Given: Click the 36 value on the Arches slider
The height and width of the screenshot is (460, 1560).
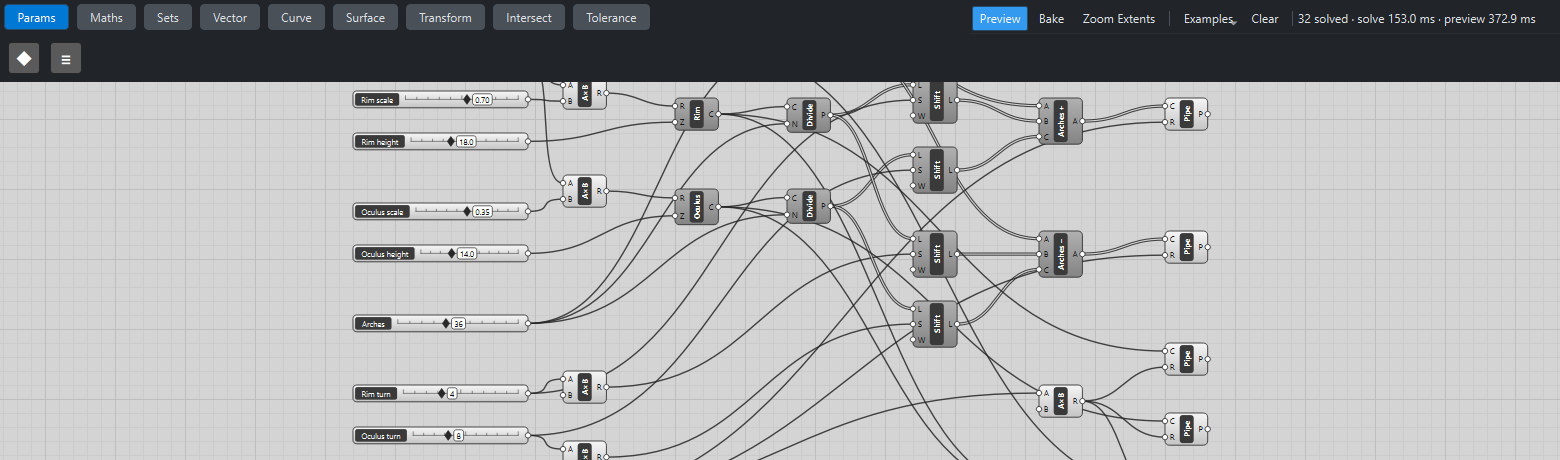Looking at the screenshot, I should click(459, 324).
